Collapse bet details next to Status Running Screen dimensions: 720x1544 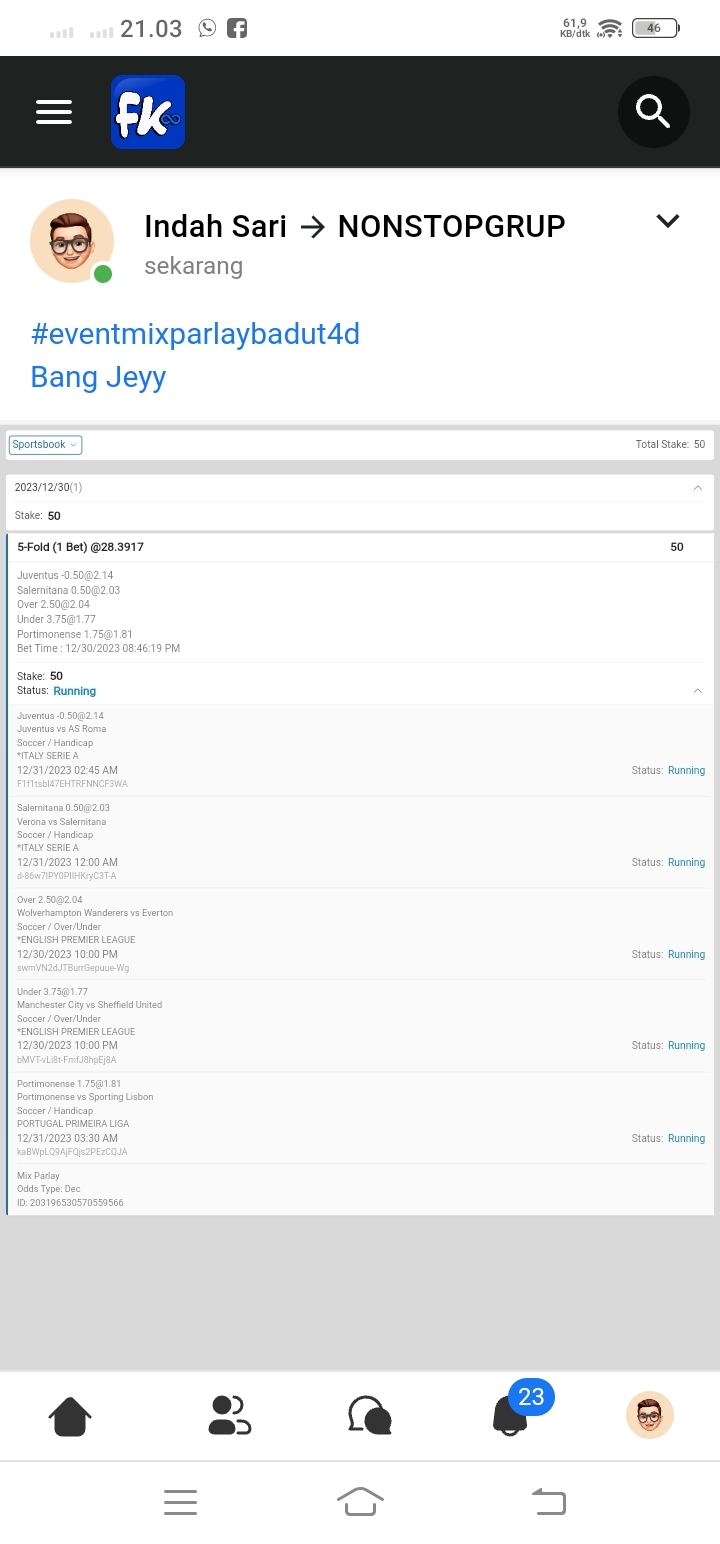point(697,691)
